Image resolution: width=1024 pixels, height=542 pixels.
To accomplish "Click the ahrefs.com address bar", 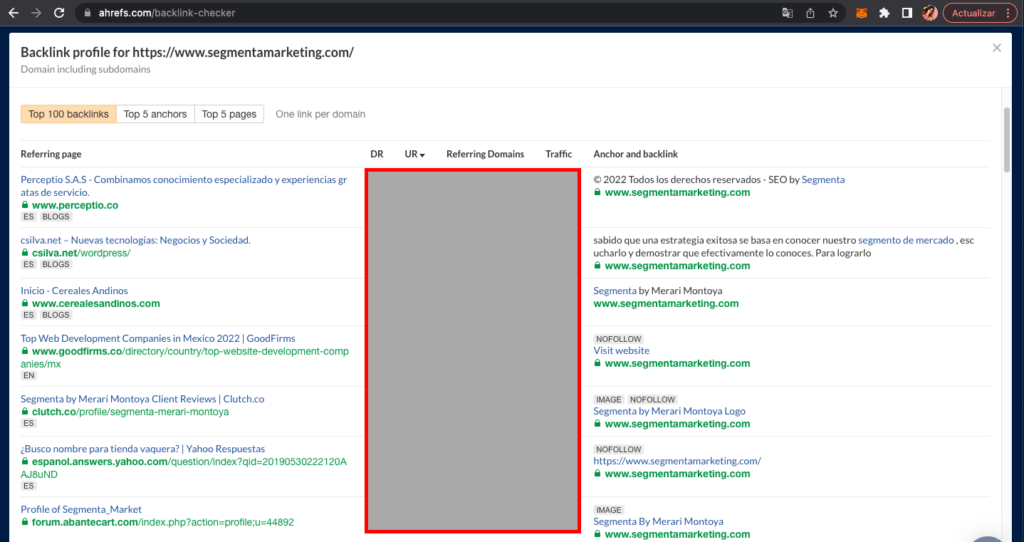I will click(400, 13).
